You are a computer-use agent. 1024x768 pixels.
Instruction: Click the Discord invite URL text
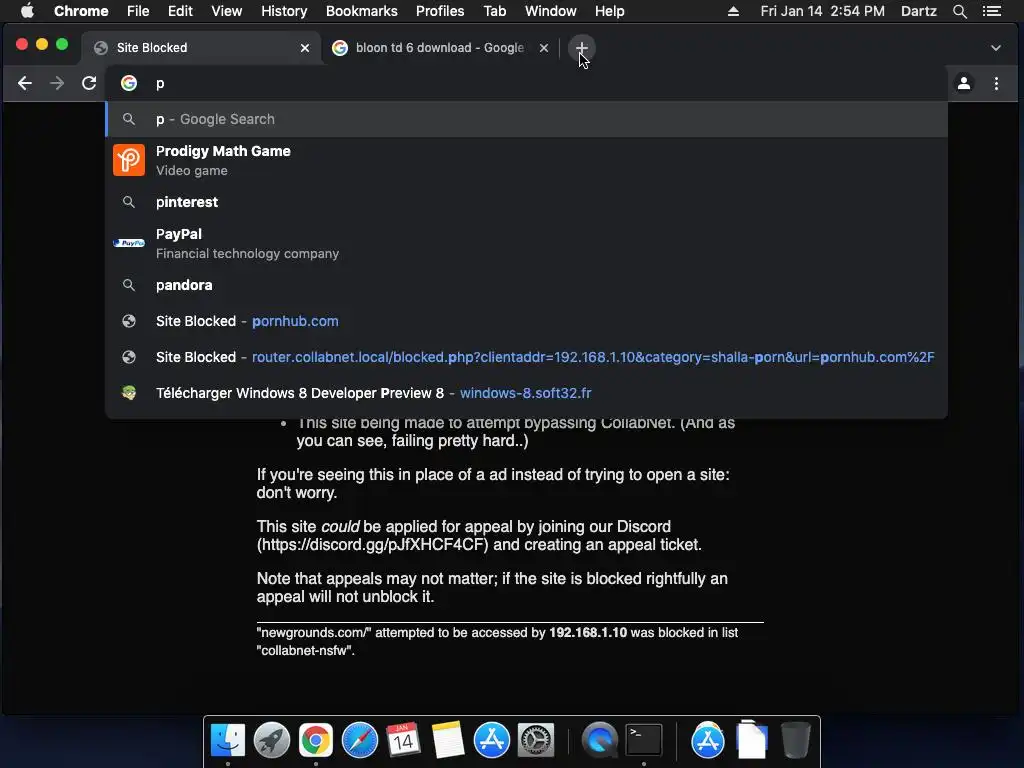pos(373,545)
